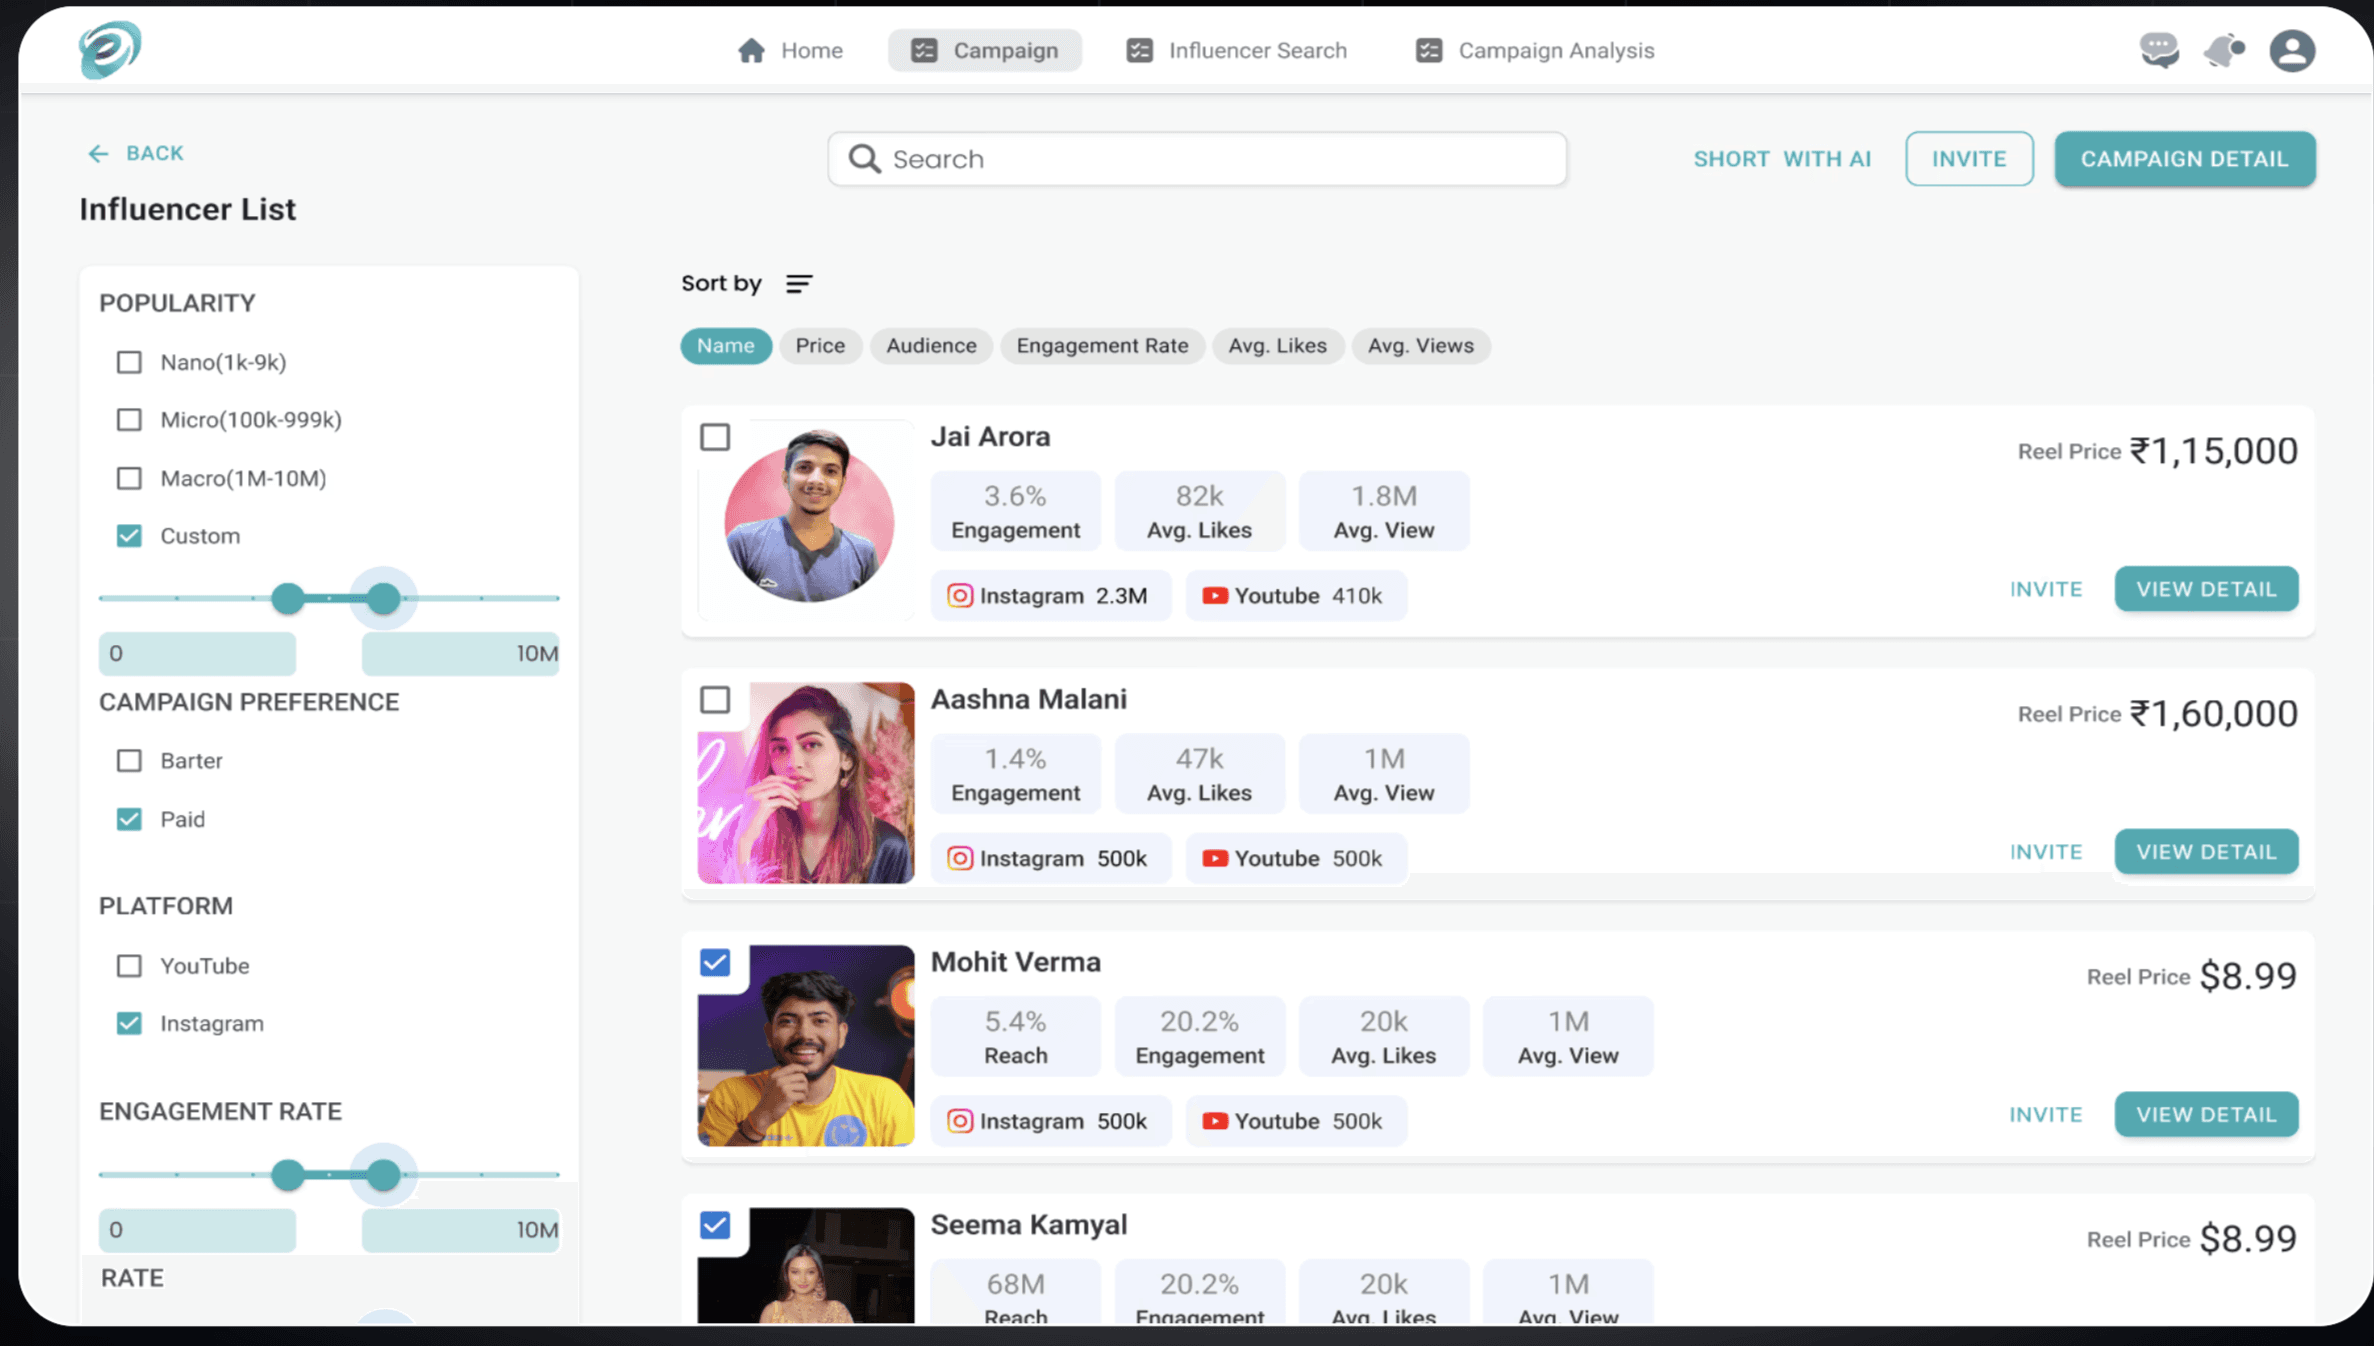The height and width of the screenshot is (1346, 2374).
Task: Invite Aashna Malani
Action: click(2046, 853)
